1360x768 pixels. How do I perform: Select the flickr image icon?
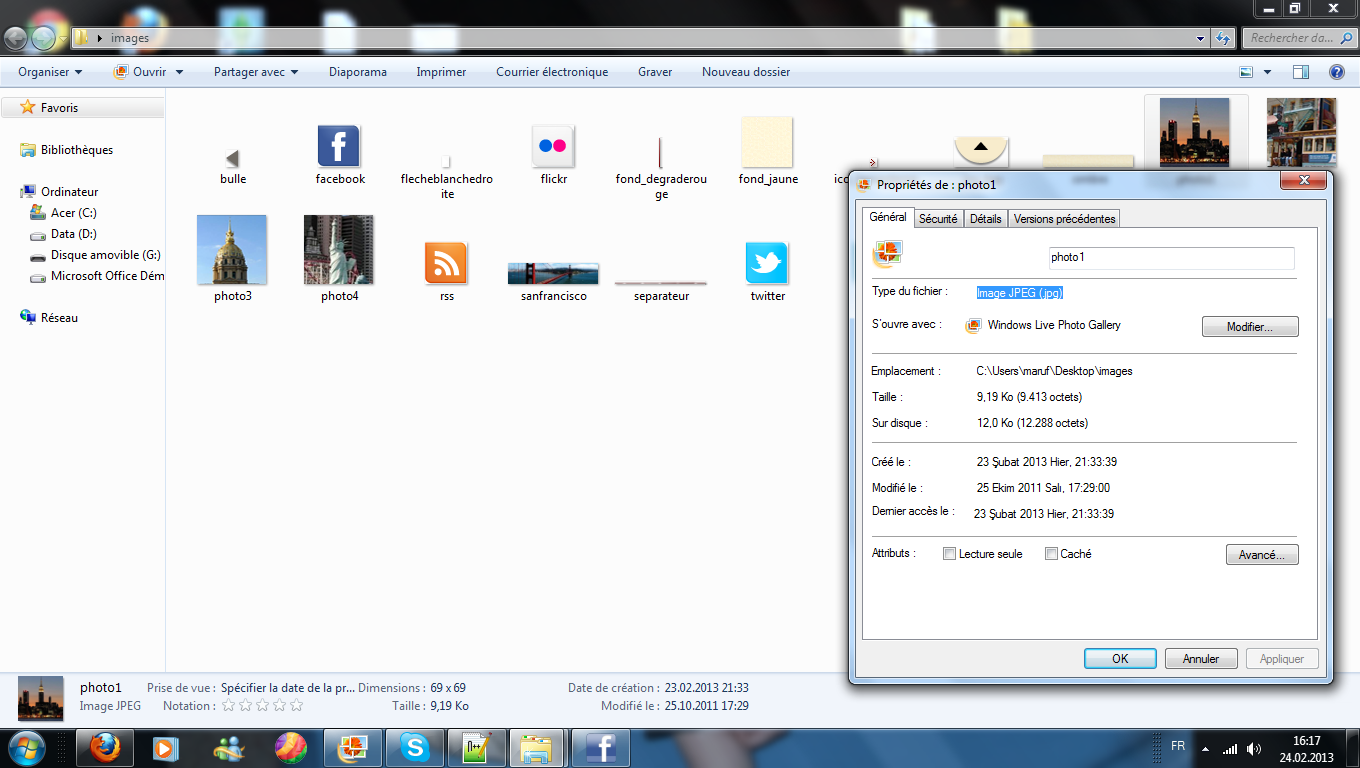552,146
